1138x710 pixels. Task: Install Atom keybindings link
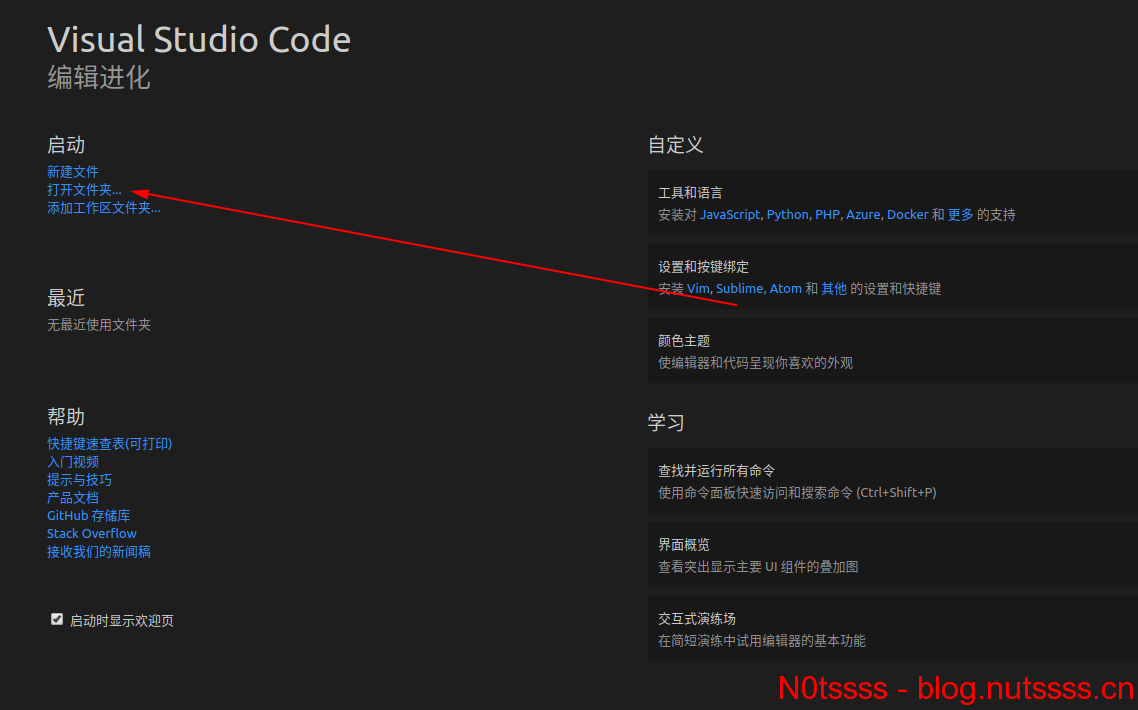[785, 289]
